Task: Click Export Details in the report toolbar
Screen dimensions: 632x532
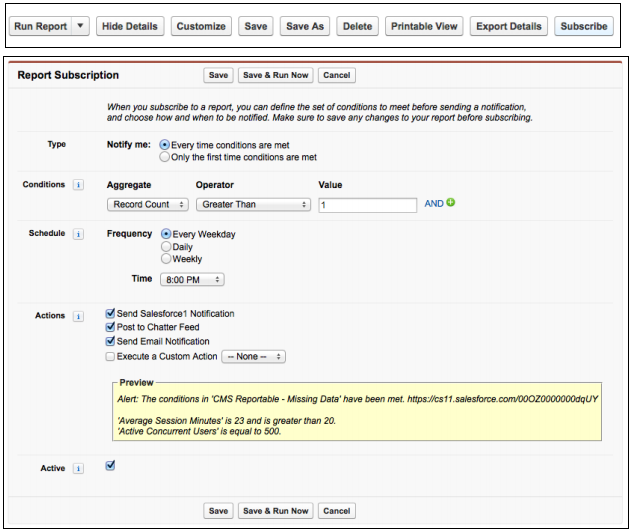Action: tap(509, 26)
